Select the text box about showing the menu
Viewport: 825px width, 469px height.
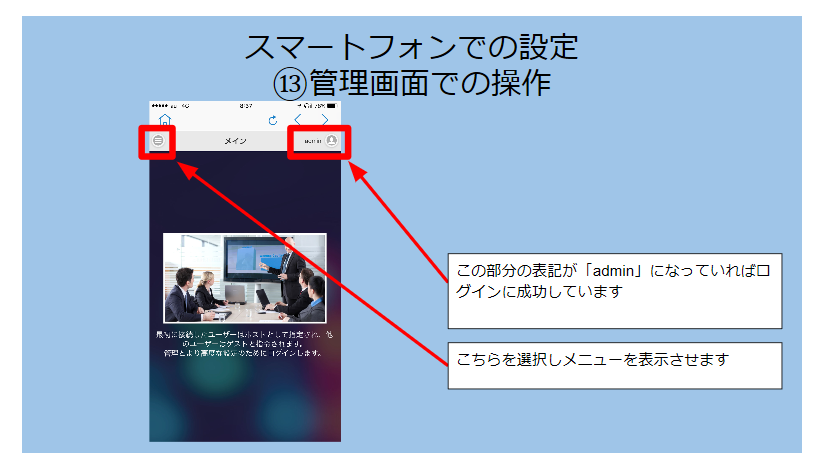[x=613, y=366]
